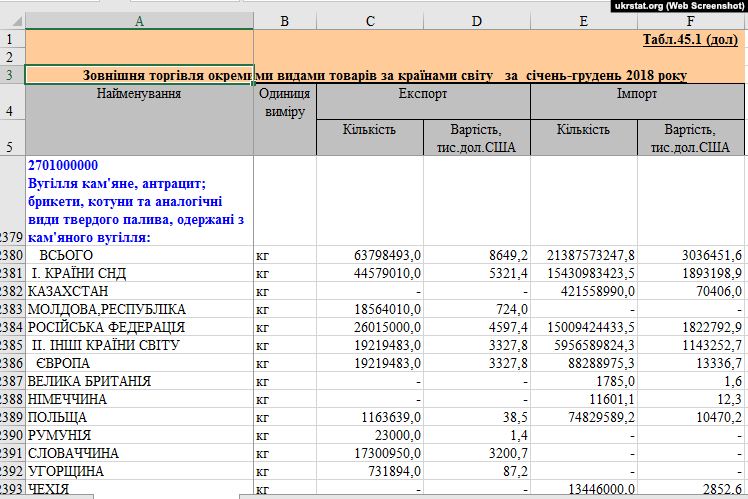This screenshot has width=748, height=499.
Task: Click the 1143252,7 cell
Action: (x=691, y=345)
